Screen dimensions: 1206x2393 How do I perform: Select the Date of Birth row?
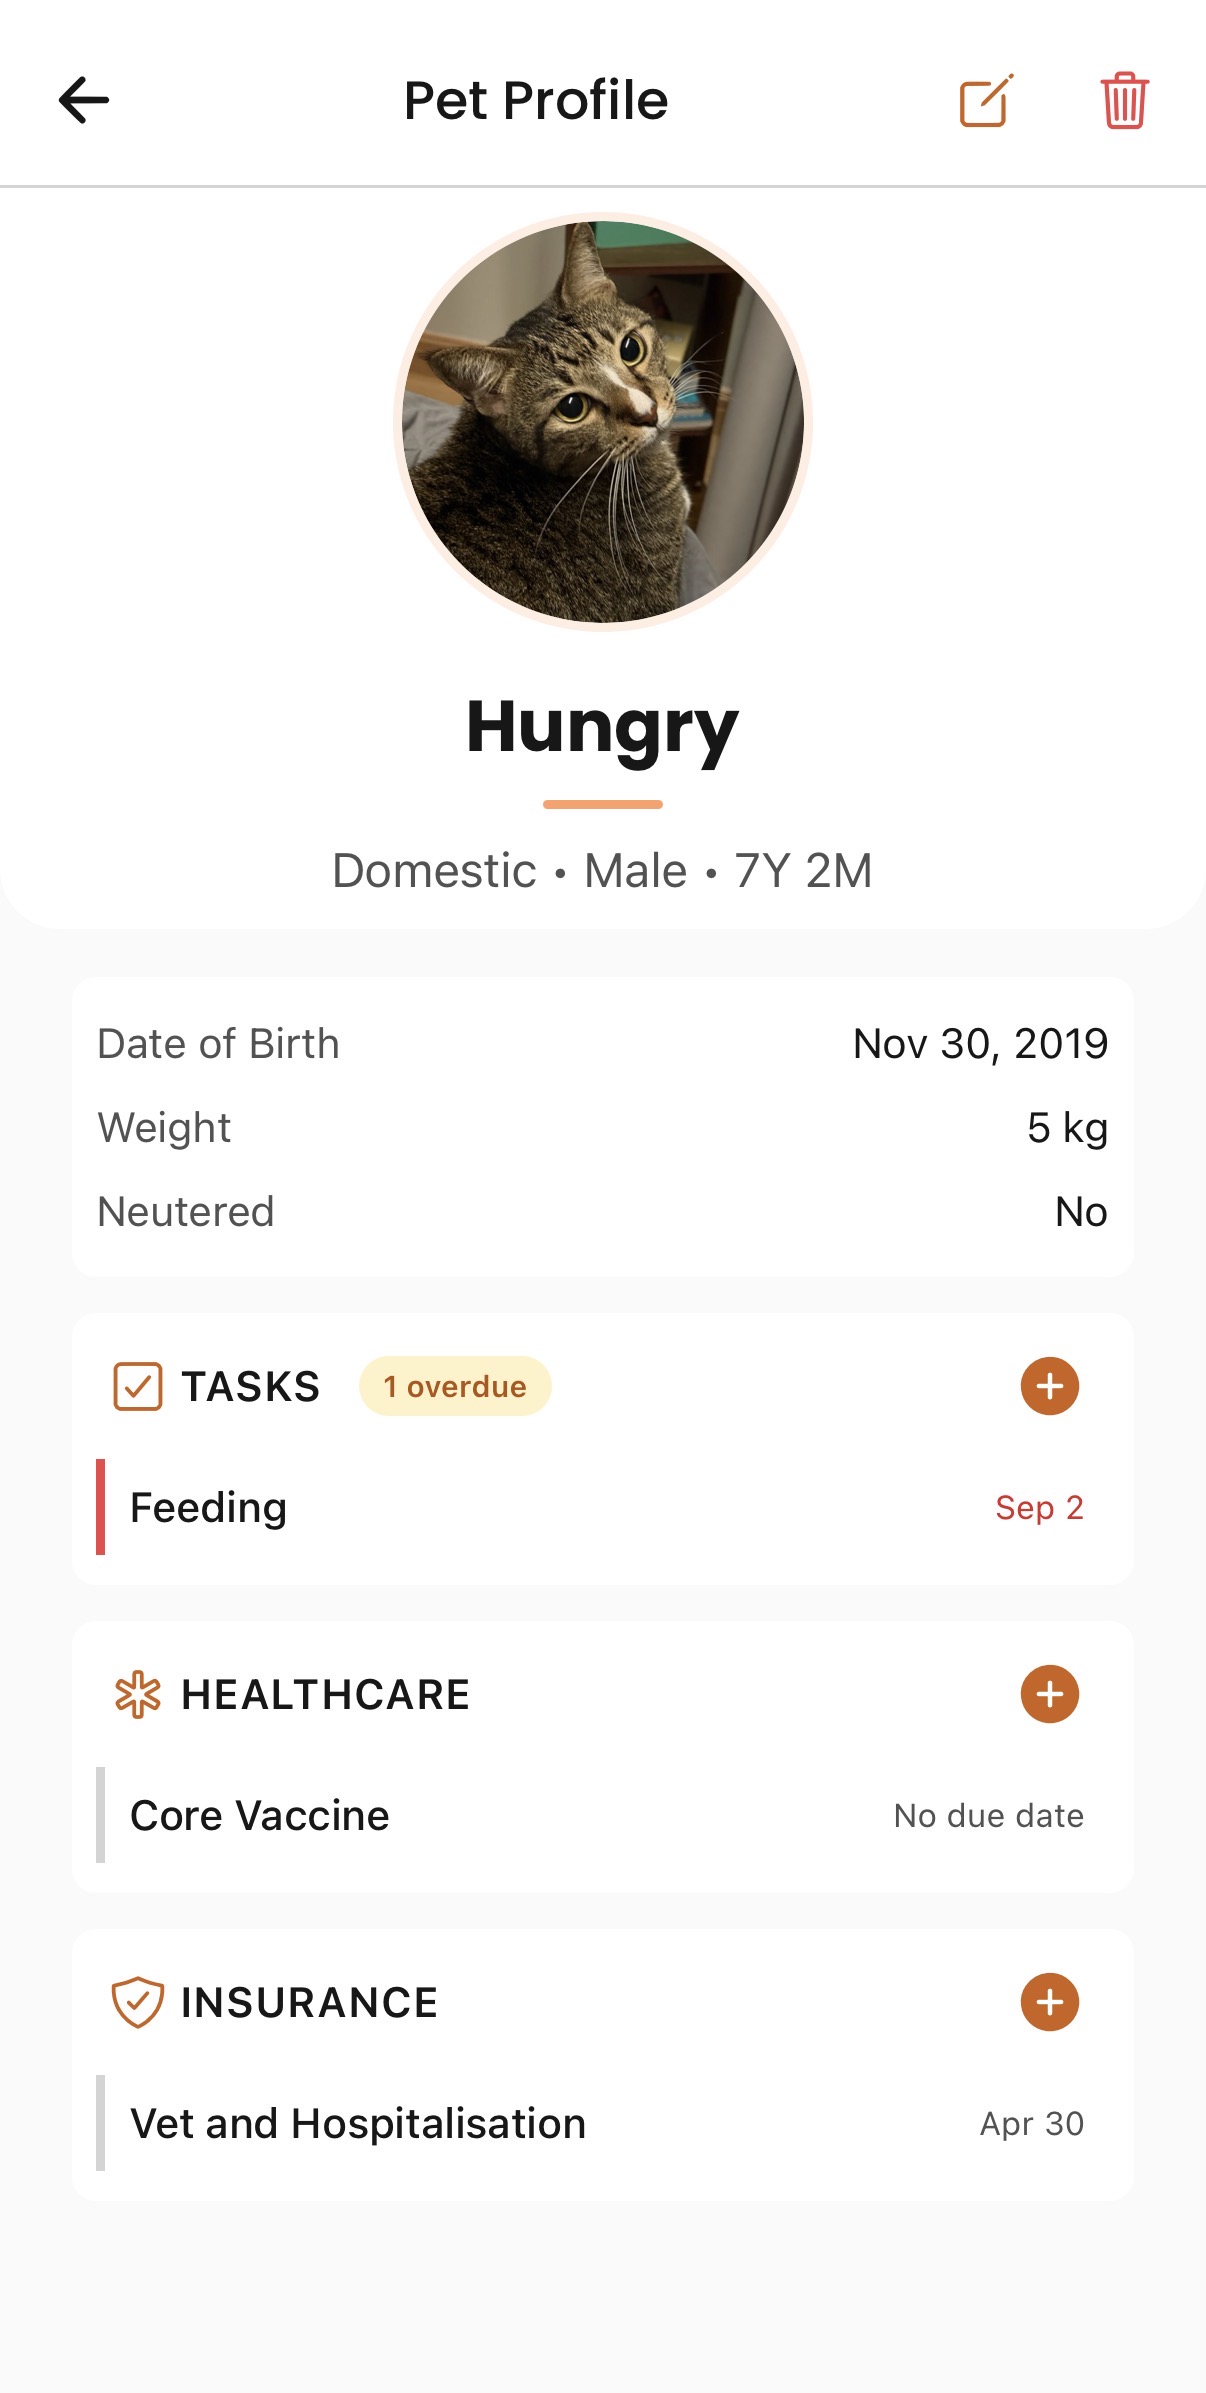coord(602,1044)
